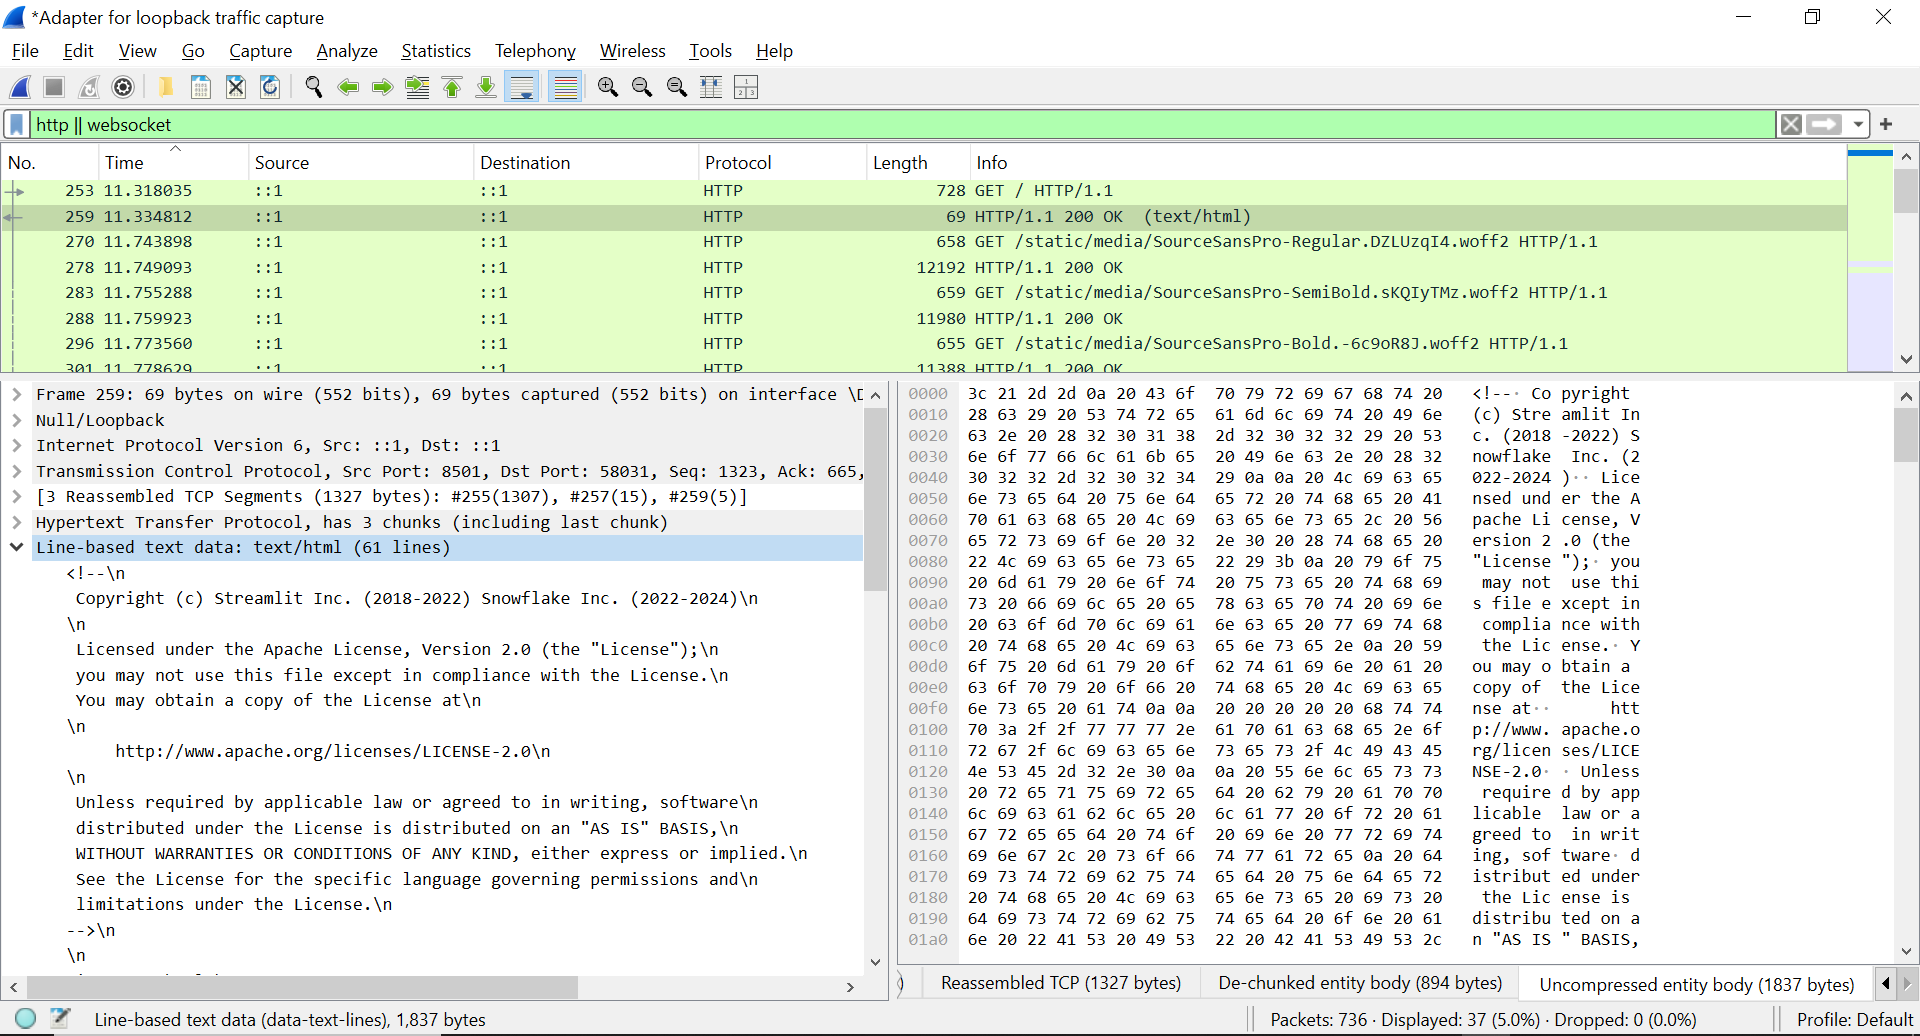Open the Analyze menu
Image resolution: width=1920 pixels, height=1036 pixels.
click(347, 51)
